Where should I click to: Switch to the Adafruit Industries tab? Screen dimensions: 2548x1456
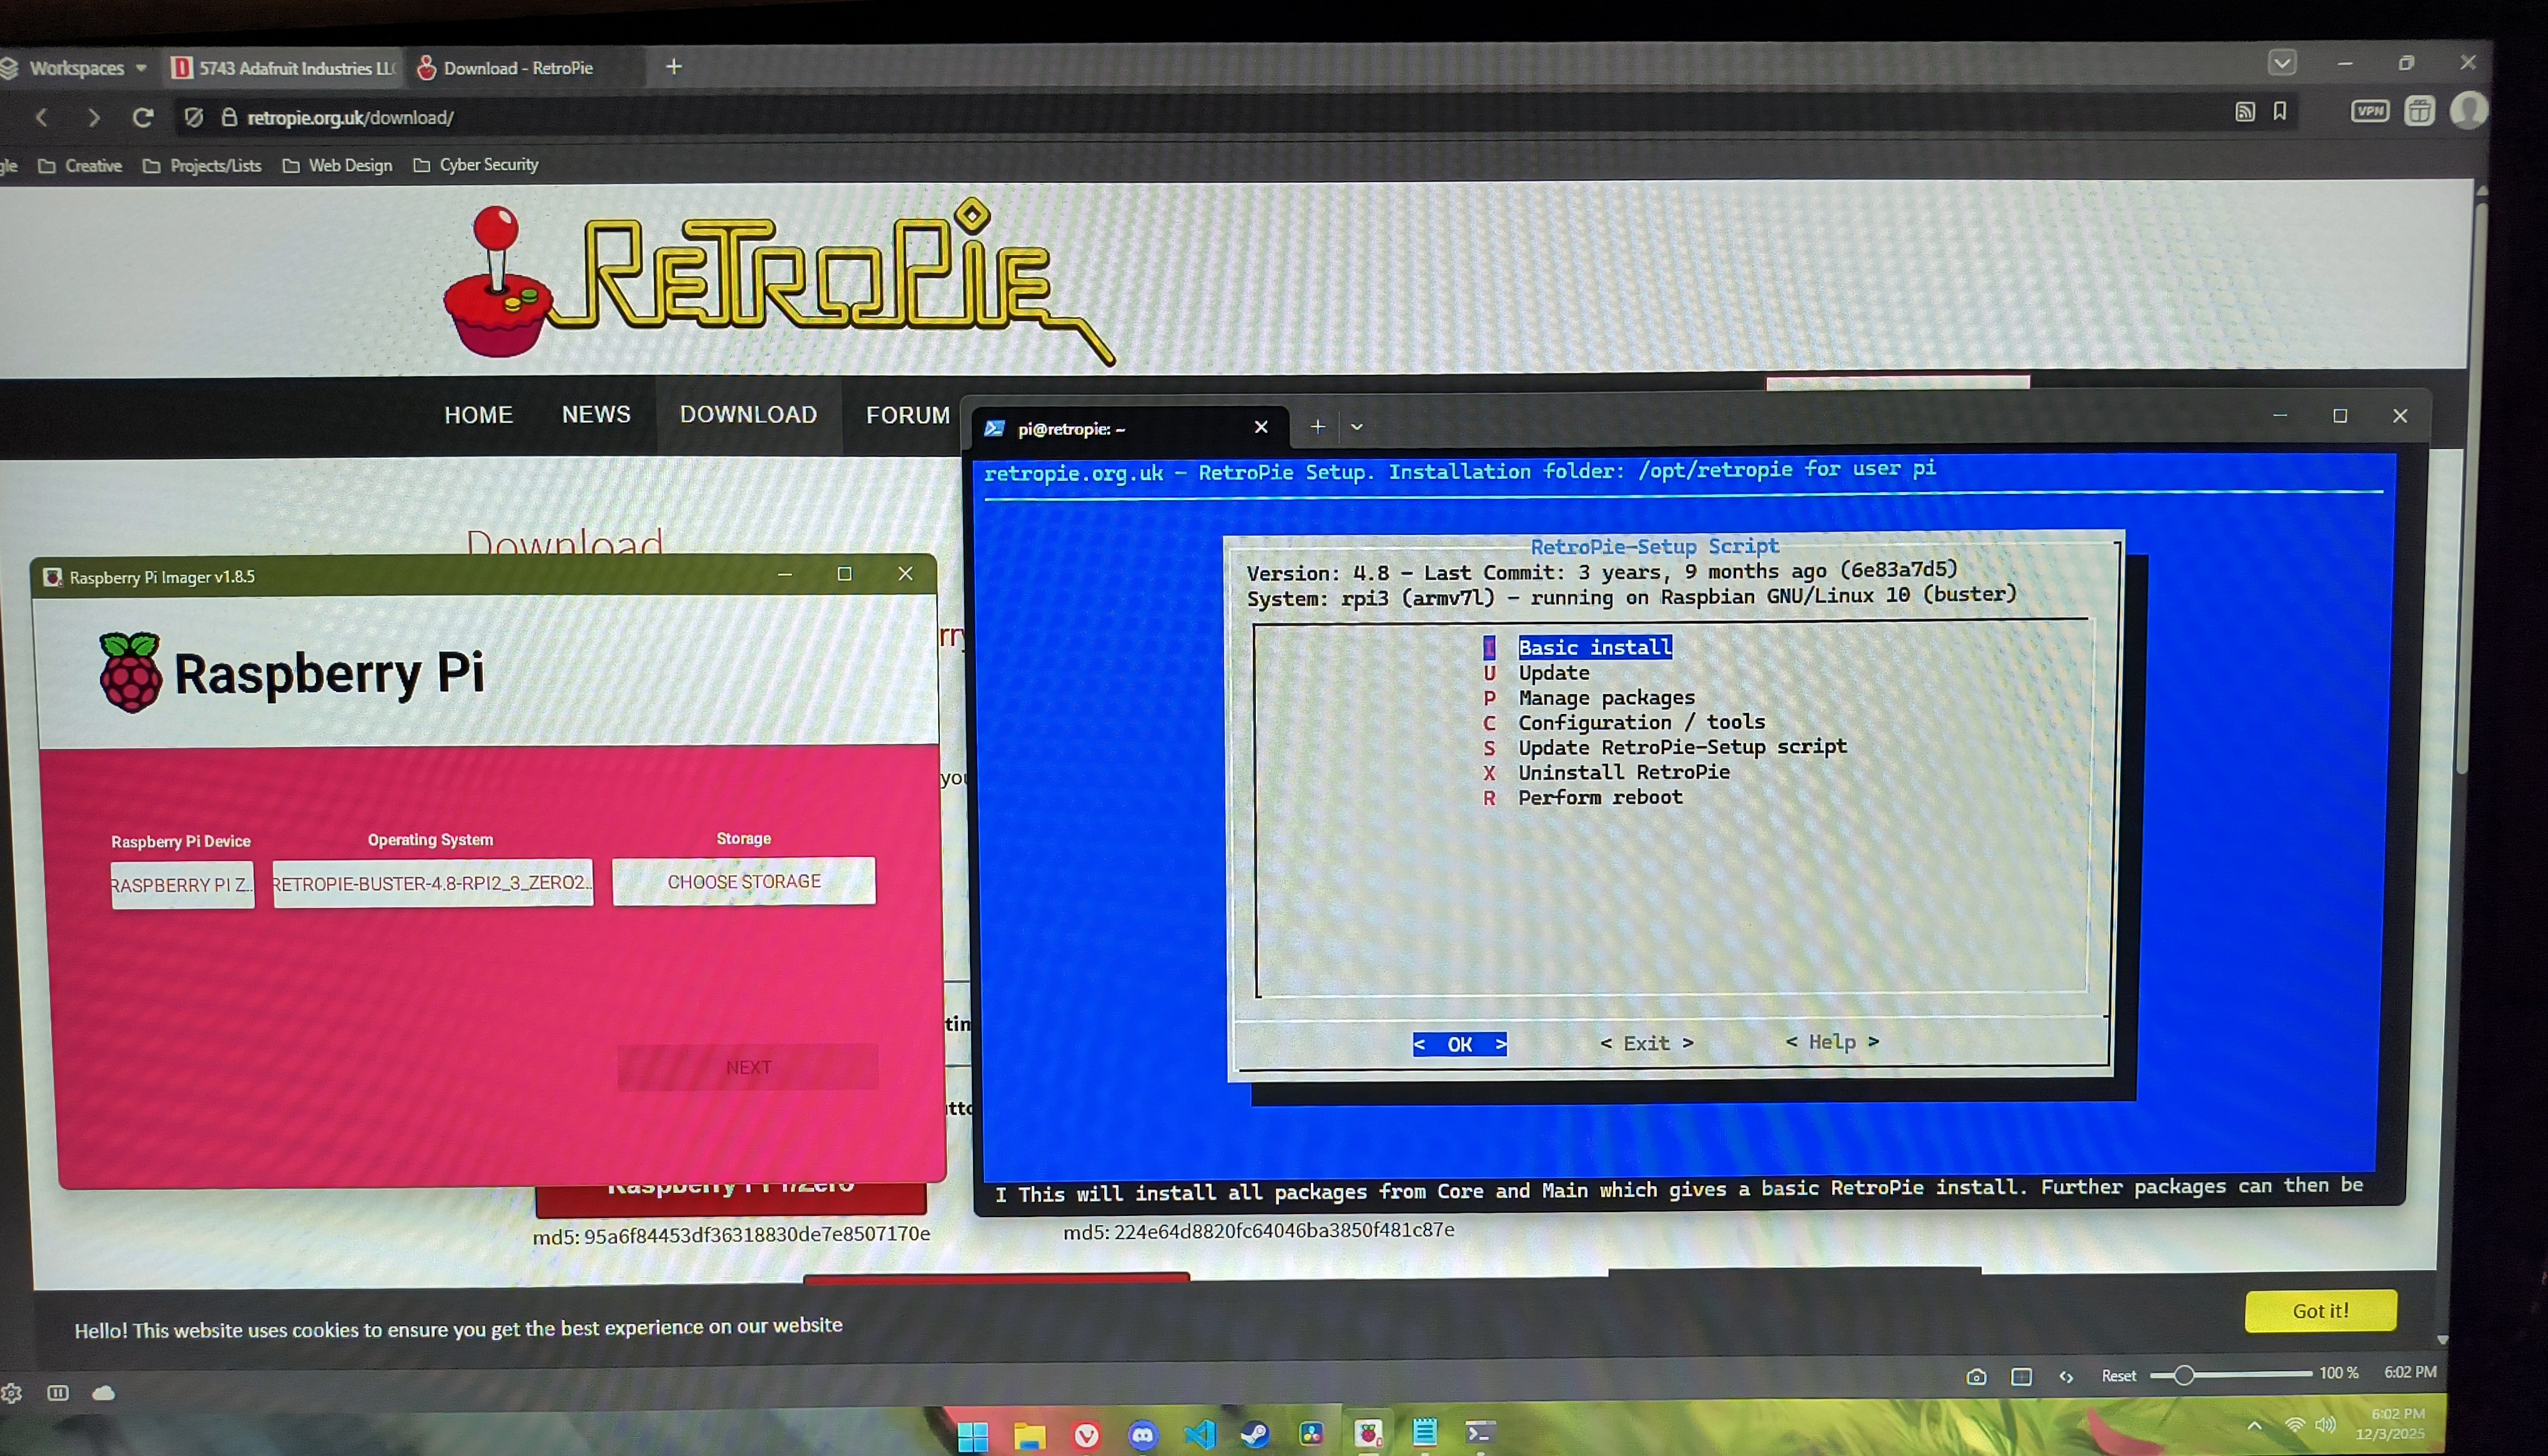point(285,68)
